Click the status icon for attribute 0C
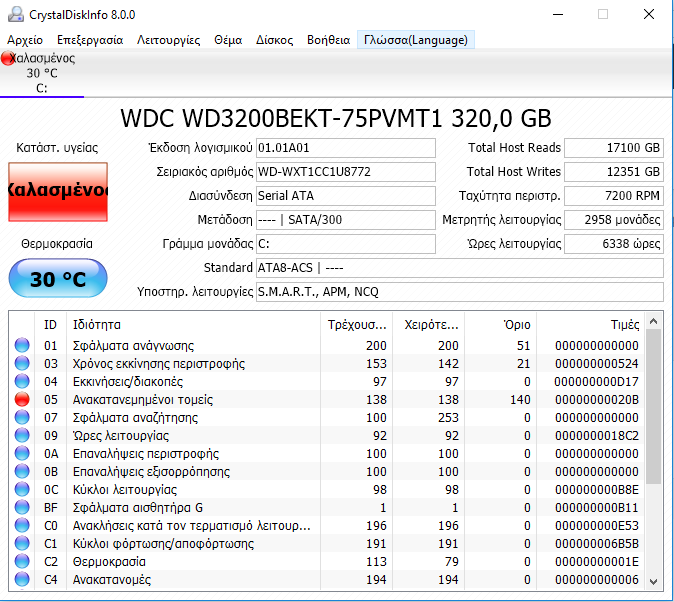Viewport: 674px width, 602px height. point(22,490)
